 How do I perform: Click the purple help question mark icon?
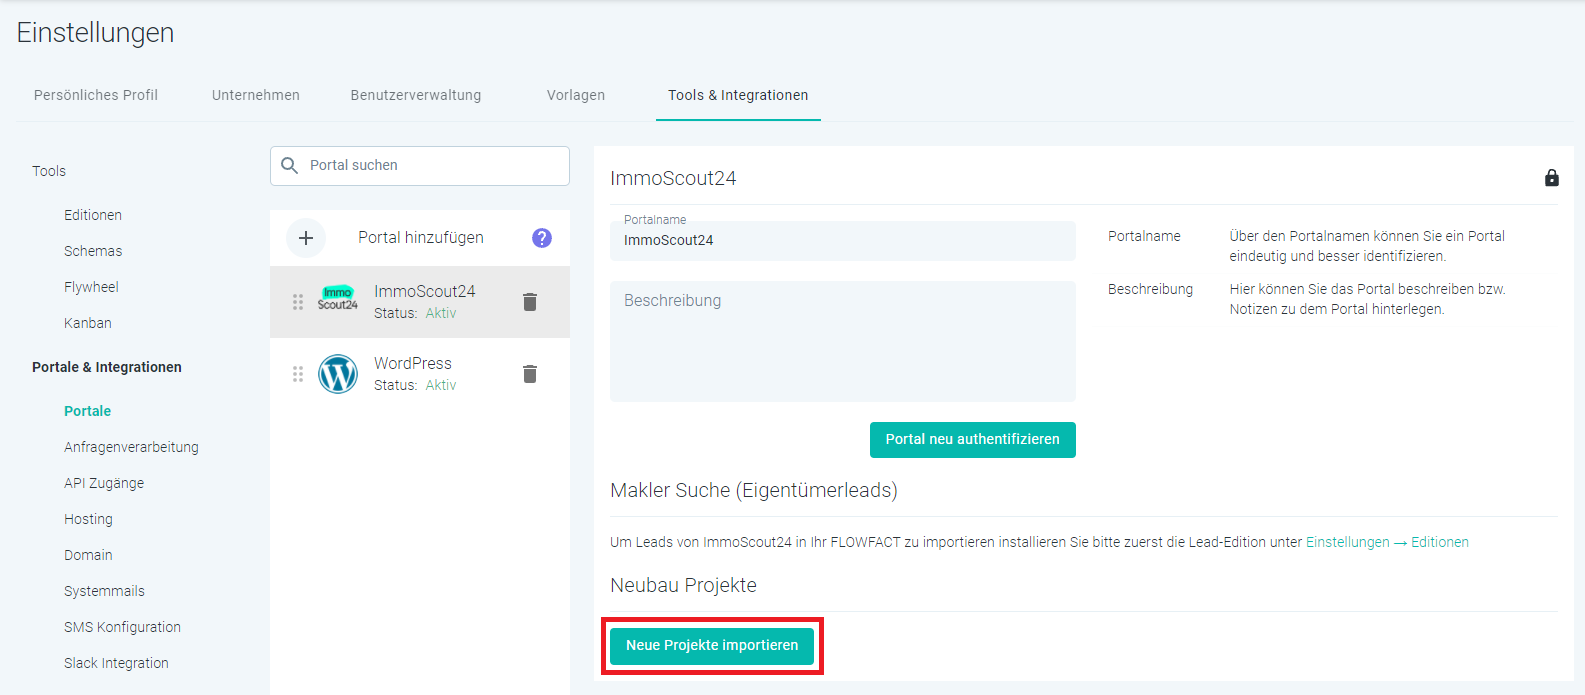[x=542, y=238]
